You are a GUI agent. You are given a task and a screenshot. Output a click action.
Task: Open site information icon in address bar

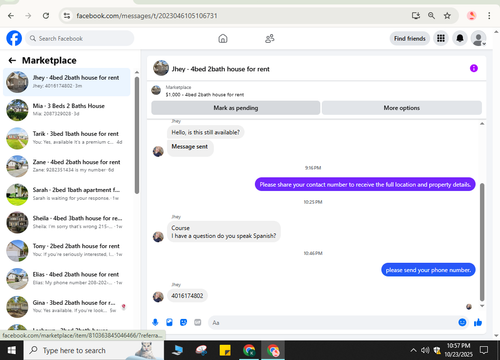click(x=67, y=16)
